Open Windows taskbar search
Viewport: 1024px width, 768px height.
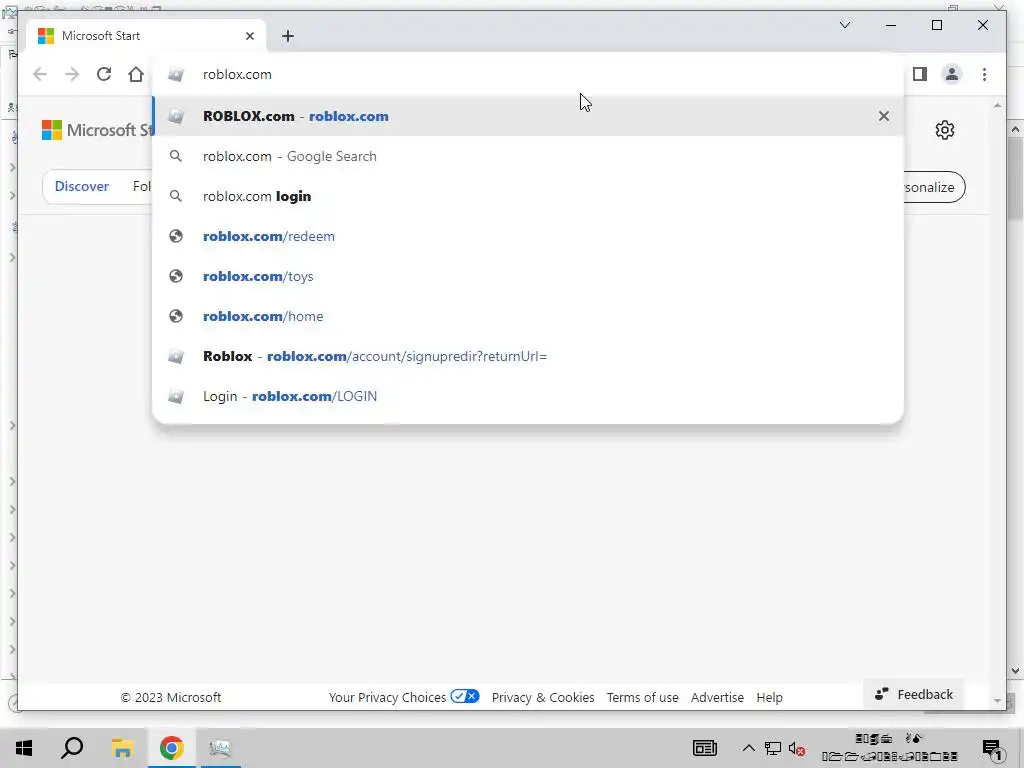72,748
